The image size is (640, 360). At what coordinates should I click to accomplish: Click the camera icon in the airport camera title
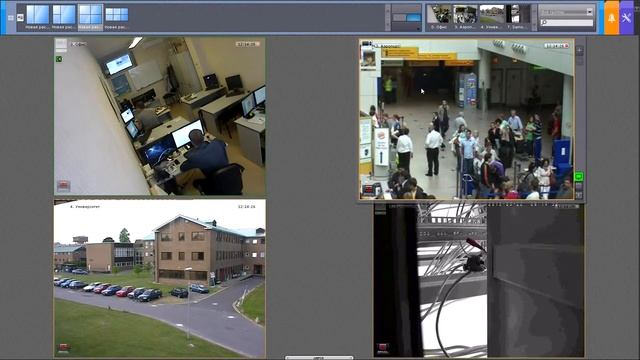click(367, 43)
